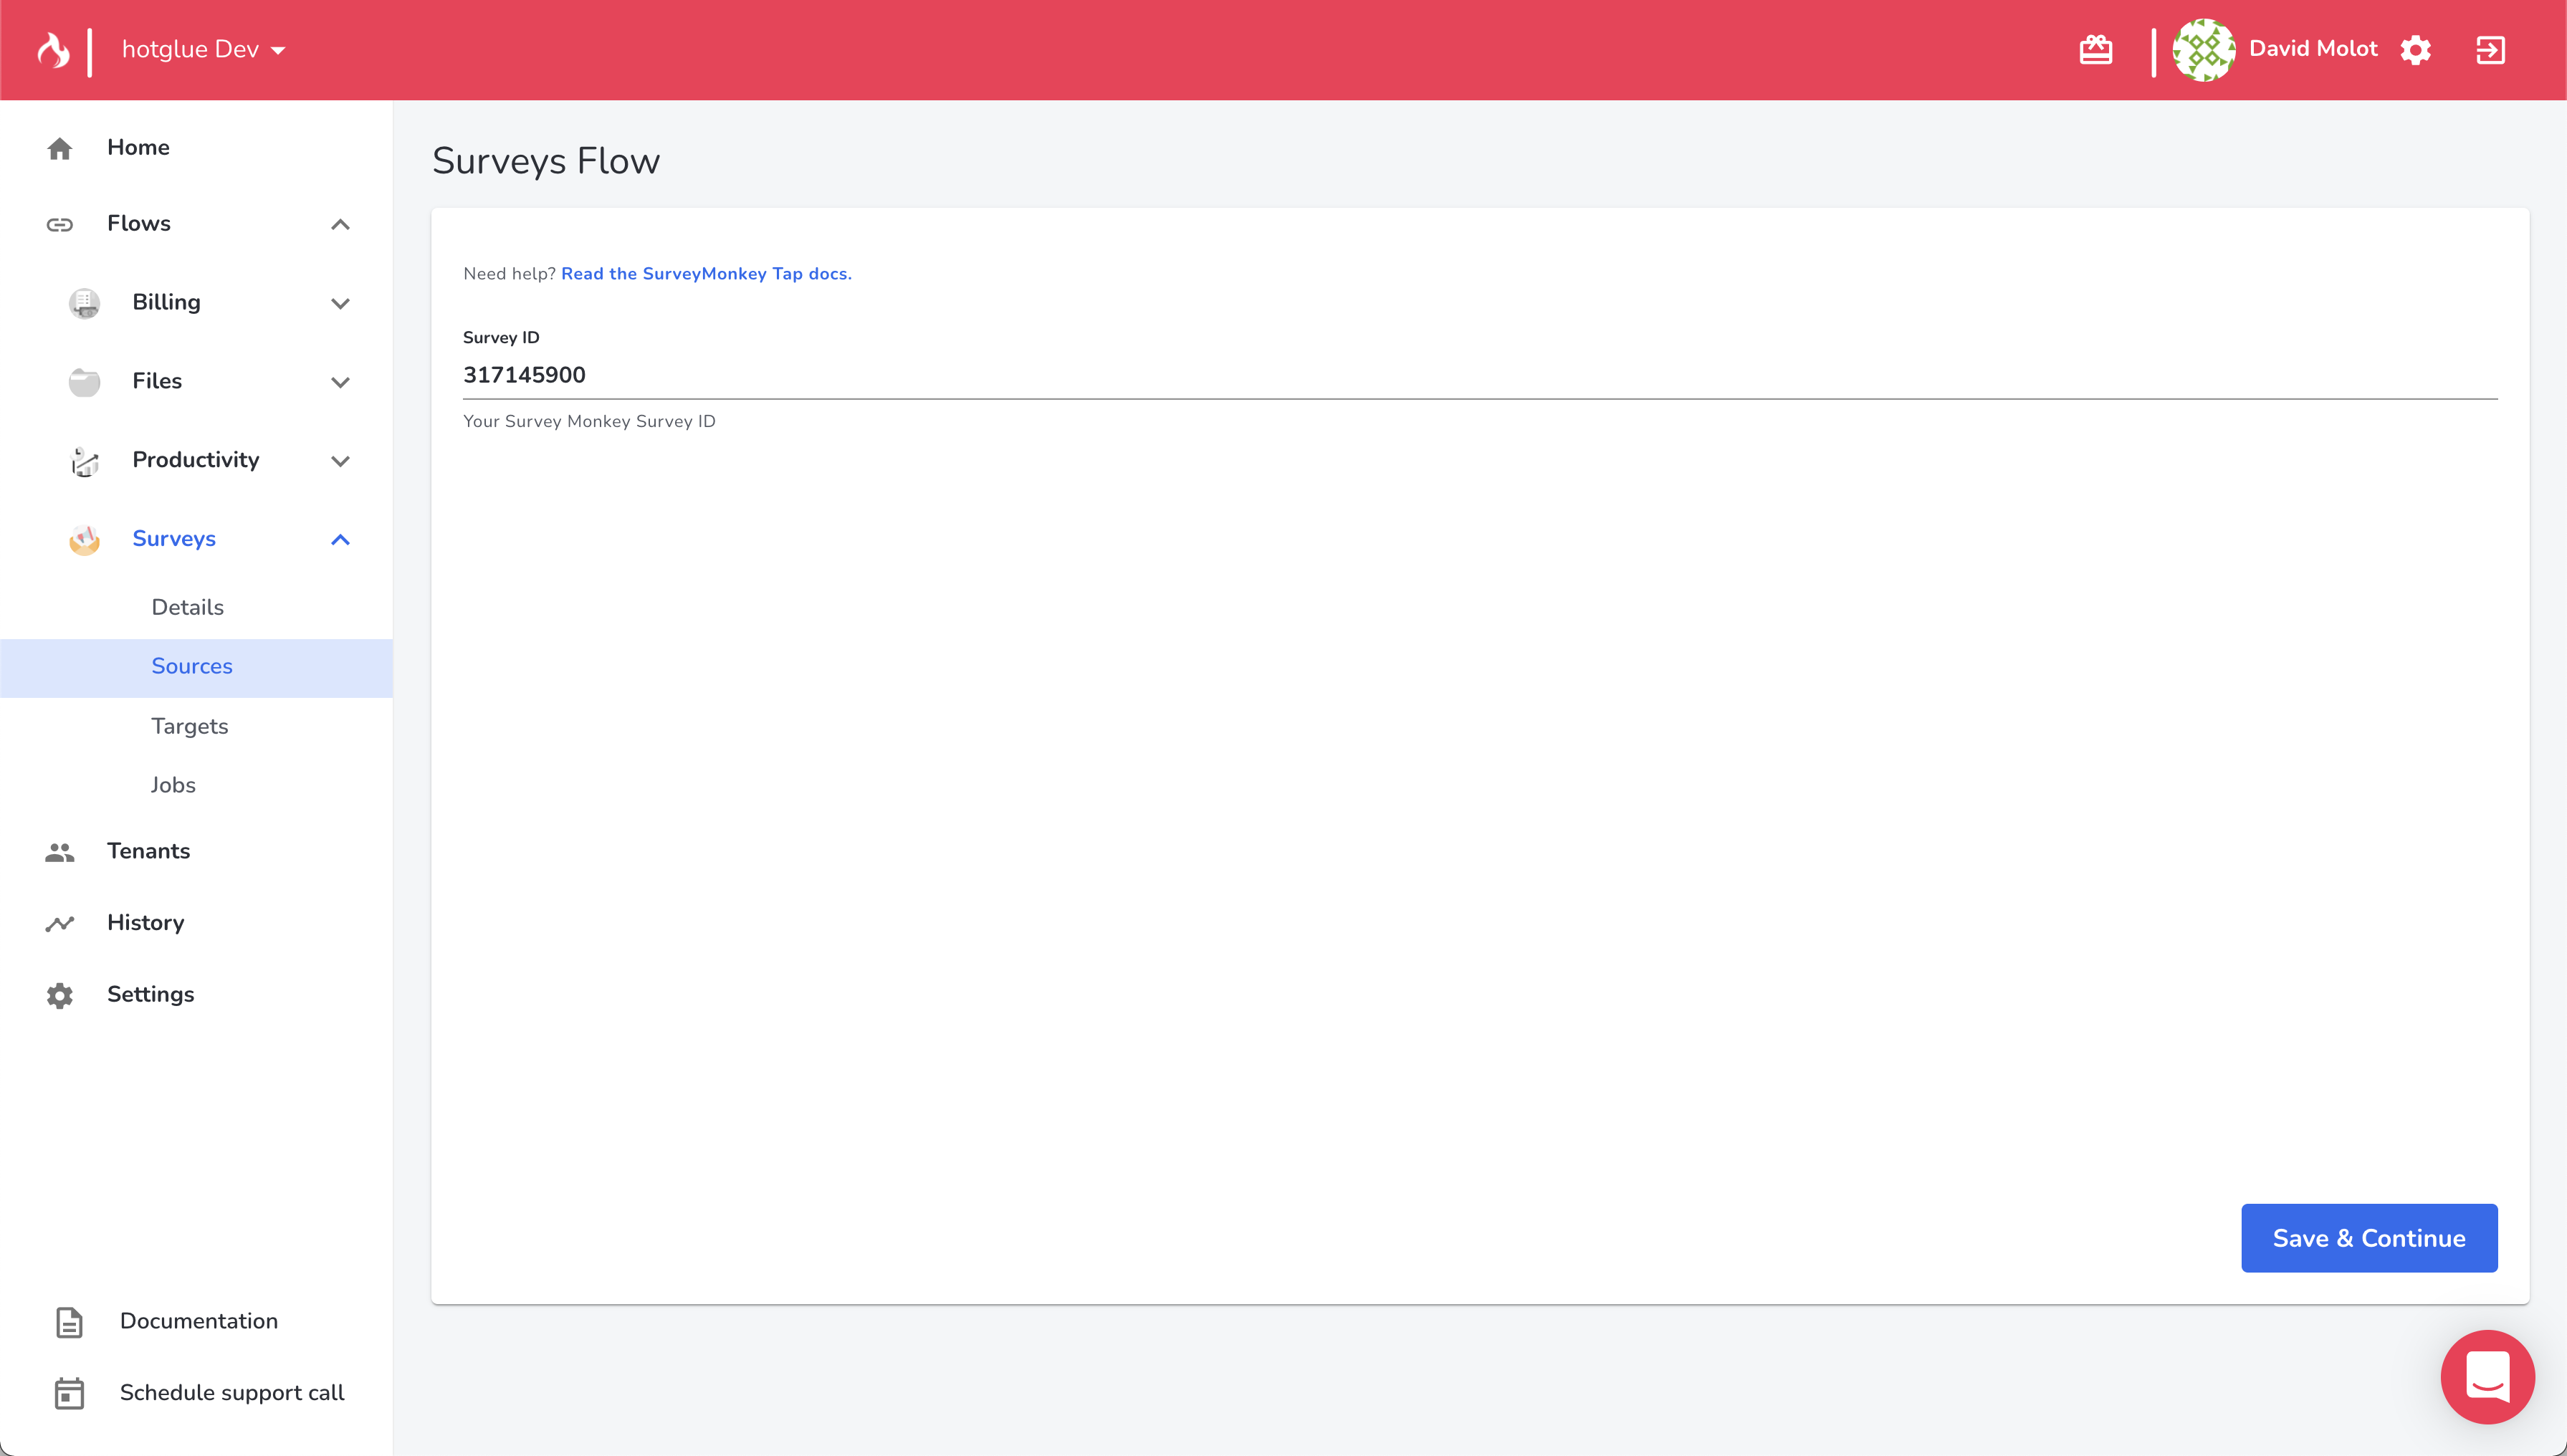
Task: Open the SurveyMonkey Tap docs link
Action: coord(706,274)
